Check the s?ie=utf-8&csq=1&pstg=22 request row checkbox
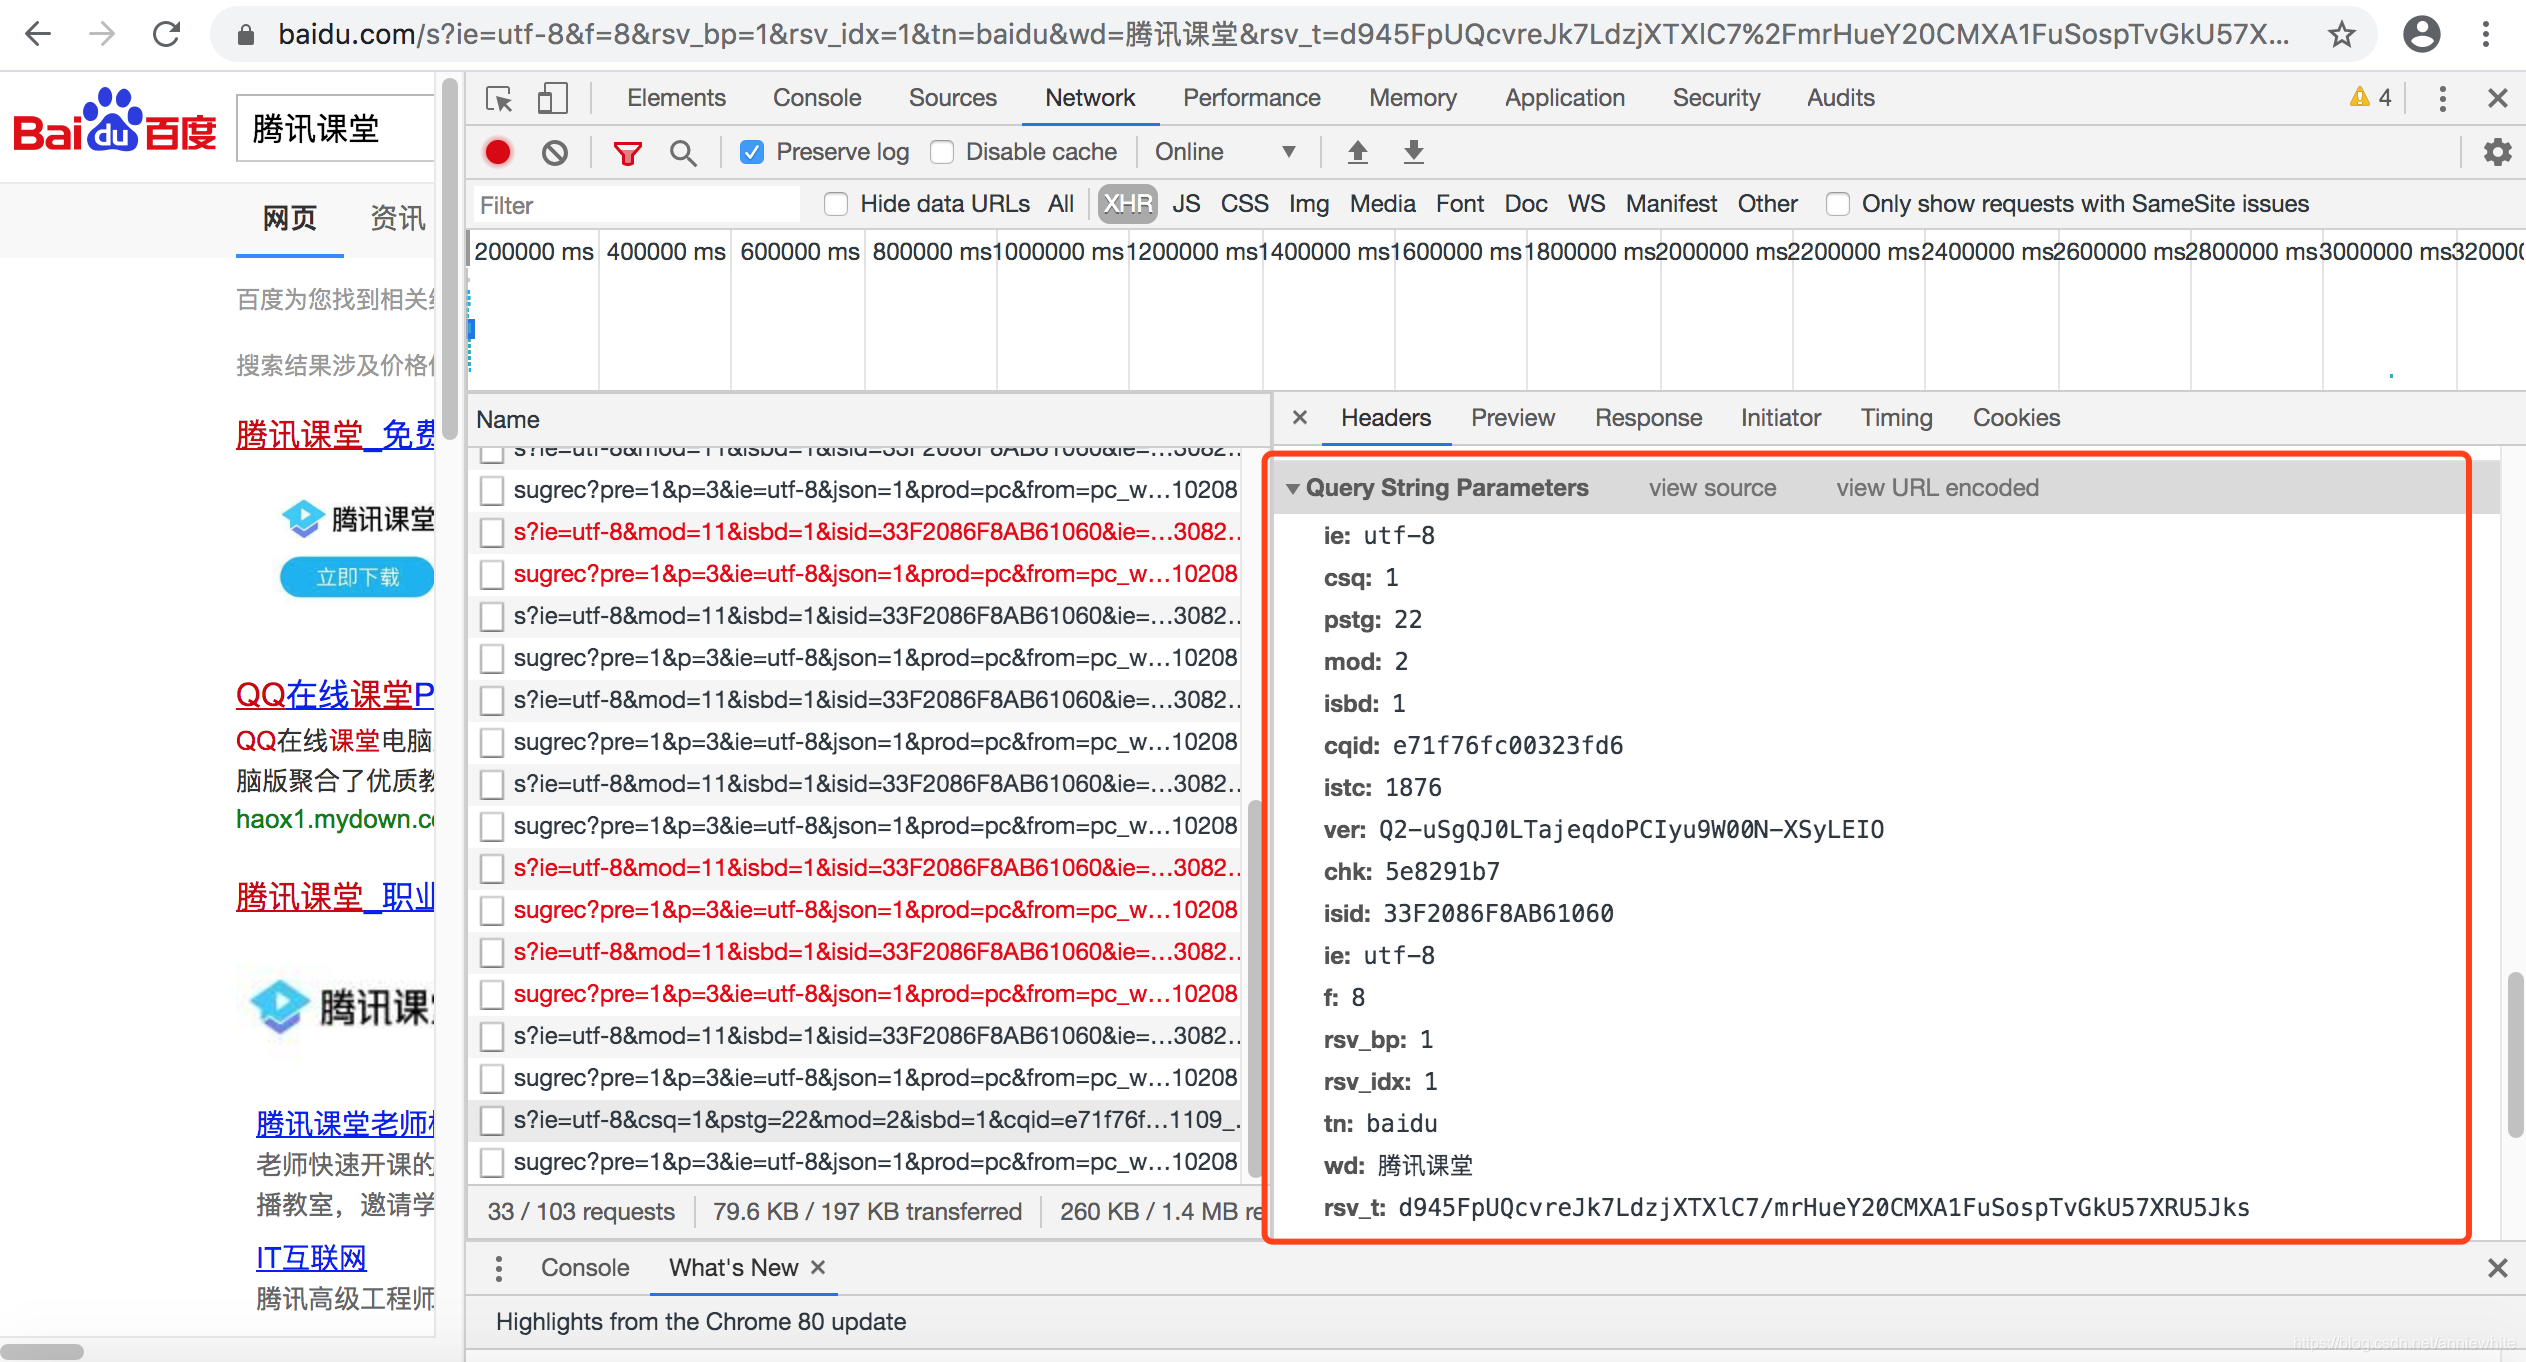This screenshot has height=1362, width=2526. [491, 1120]
